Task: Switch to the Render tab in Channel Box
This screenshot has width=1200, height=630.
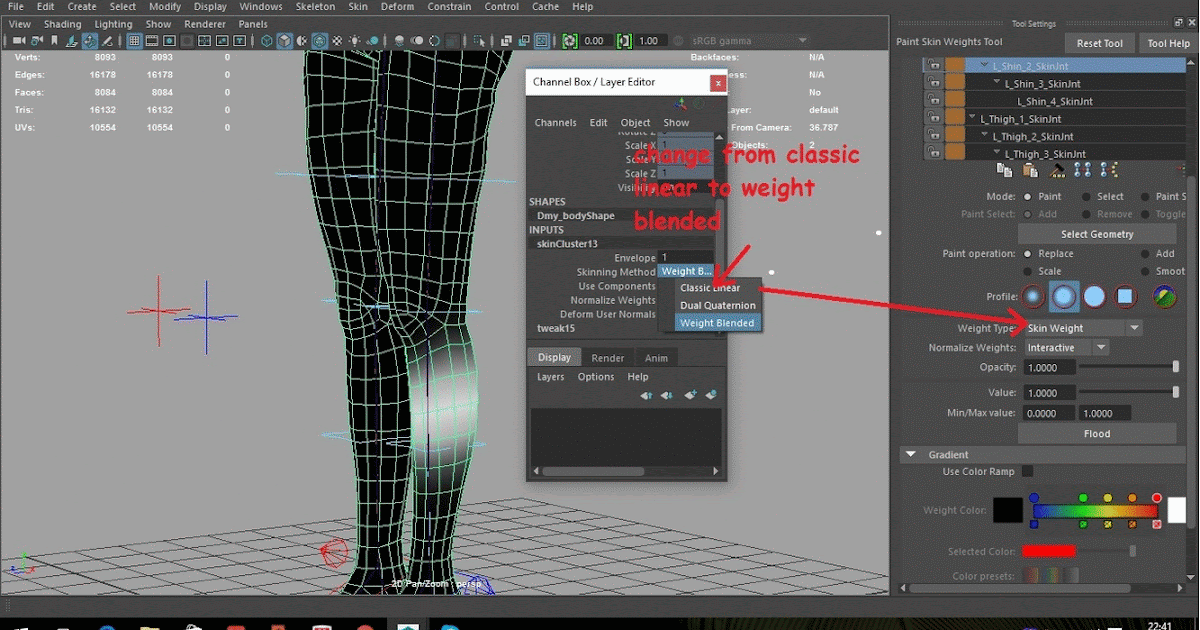Action: pos(607,357)
